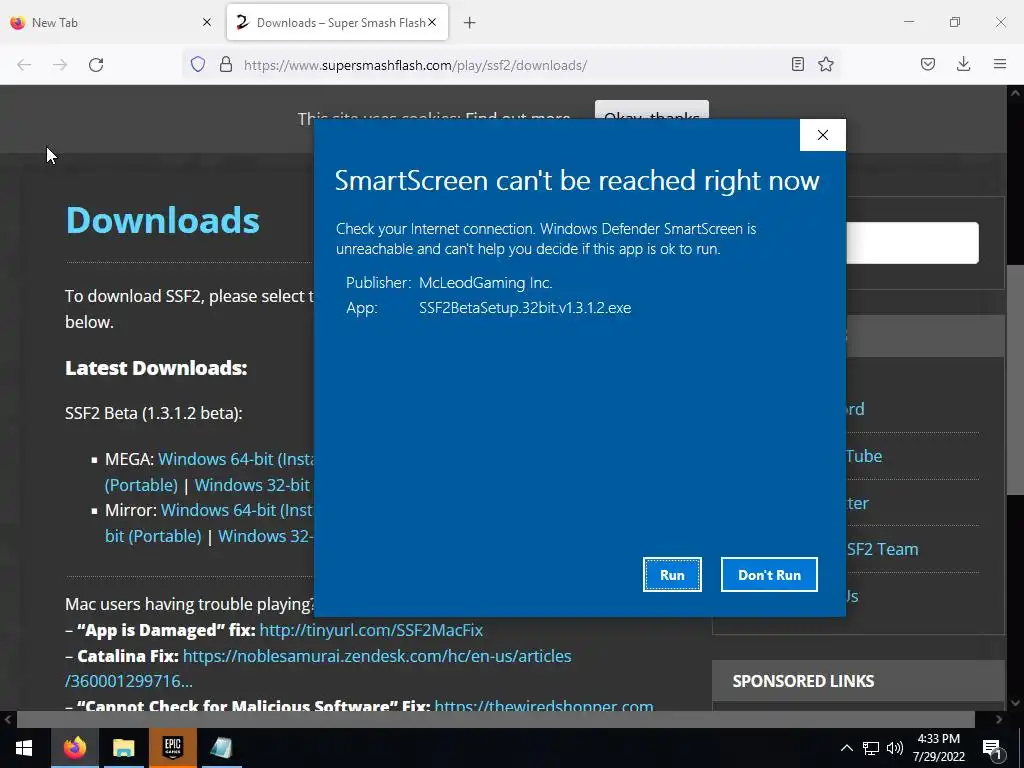Open File Explorer from the taskbar
Viewport: 1024px width, 768px height.
coord(123,748)
